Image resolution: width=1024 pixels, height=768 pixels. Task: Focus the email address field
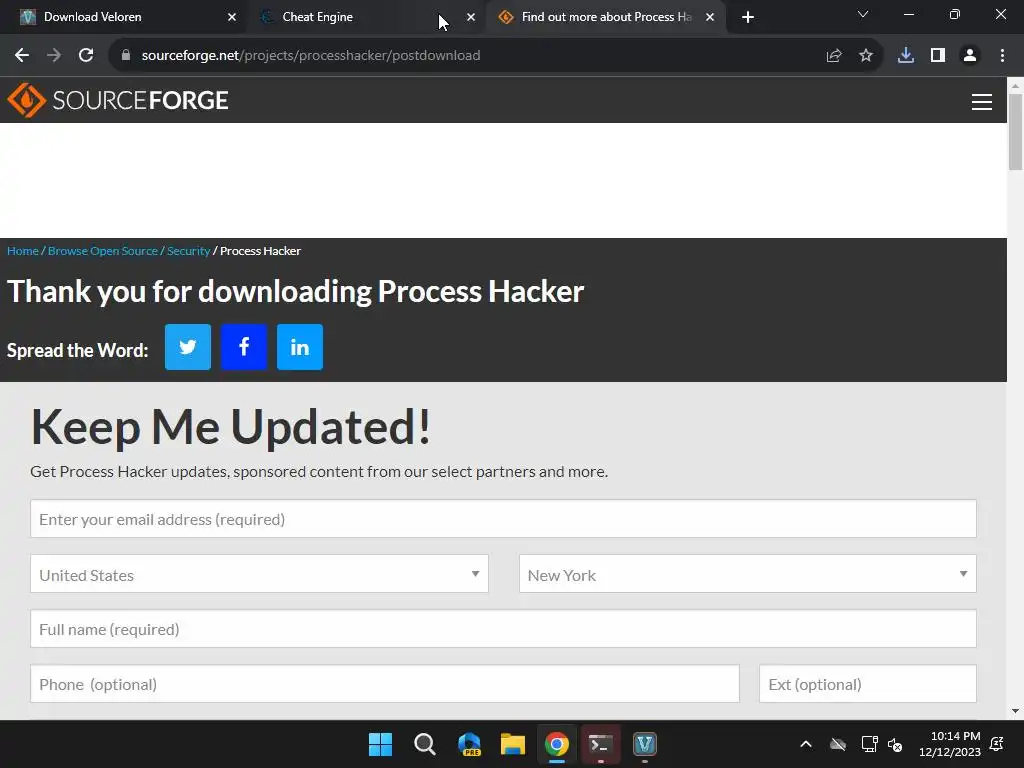(x=504, y=519)
